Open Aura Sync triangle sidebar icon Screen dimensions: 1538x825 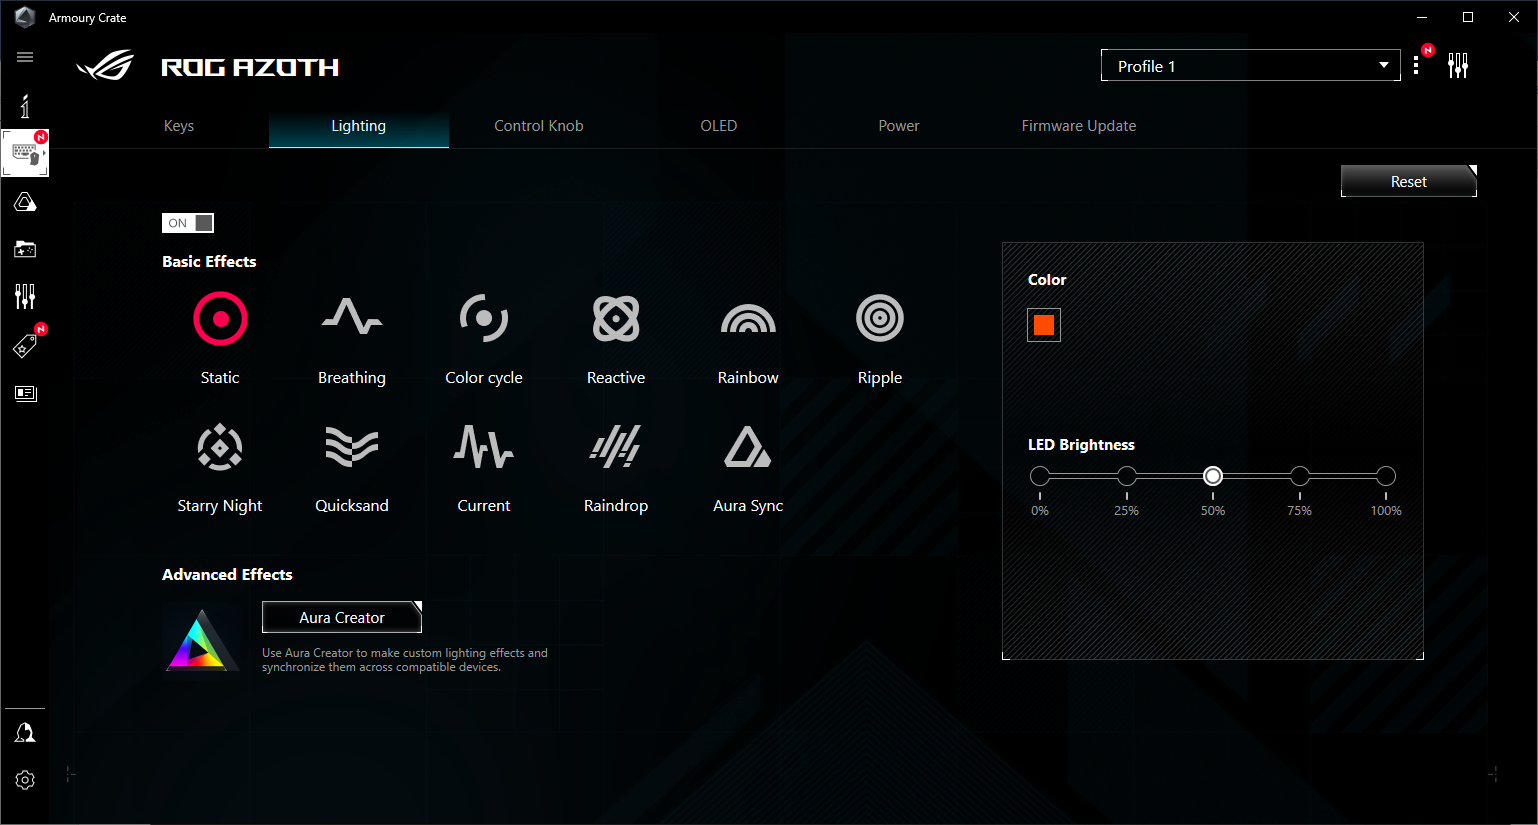tap(25, 202)
